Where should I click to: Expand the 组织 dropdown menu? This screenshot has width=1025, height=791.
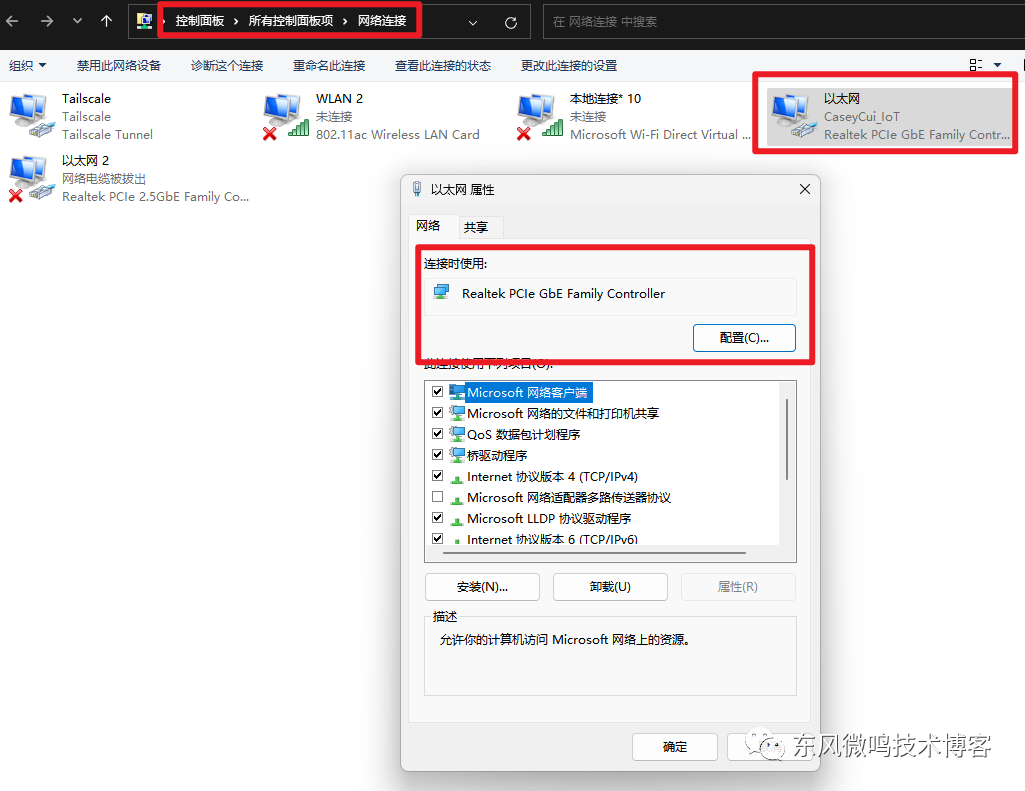pos(27,65)
